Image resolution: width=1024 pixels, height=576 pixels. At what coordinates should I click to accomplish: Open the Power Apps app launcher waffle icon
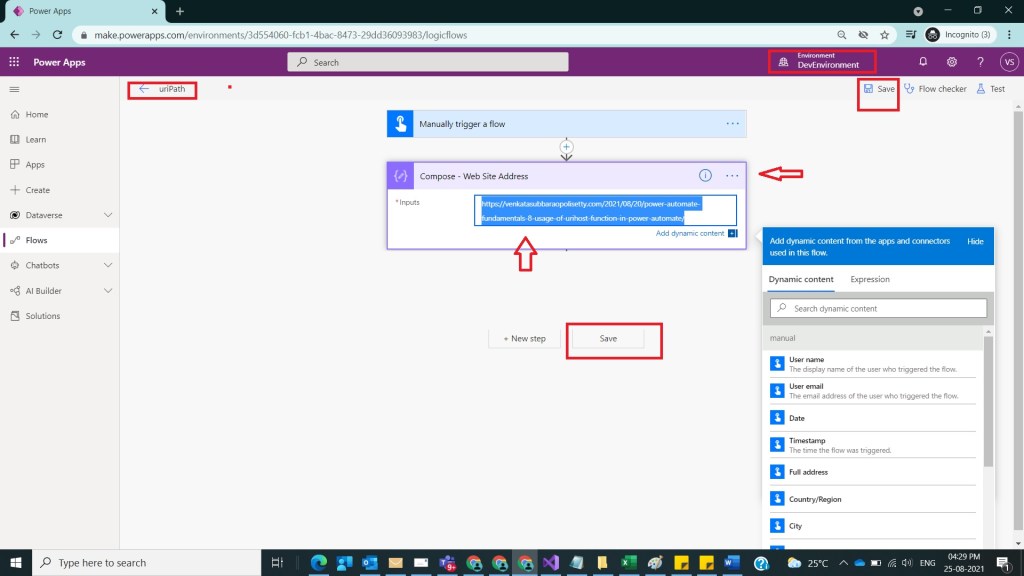click(14, 62)
